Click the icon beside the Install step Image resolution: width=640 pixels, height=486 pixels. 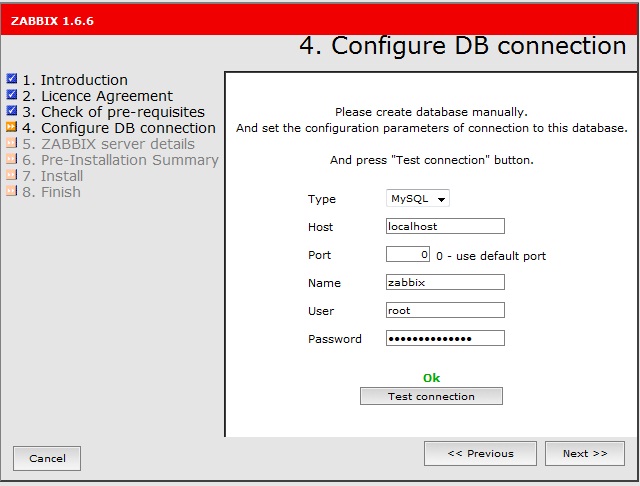(12, 176)
